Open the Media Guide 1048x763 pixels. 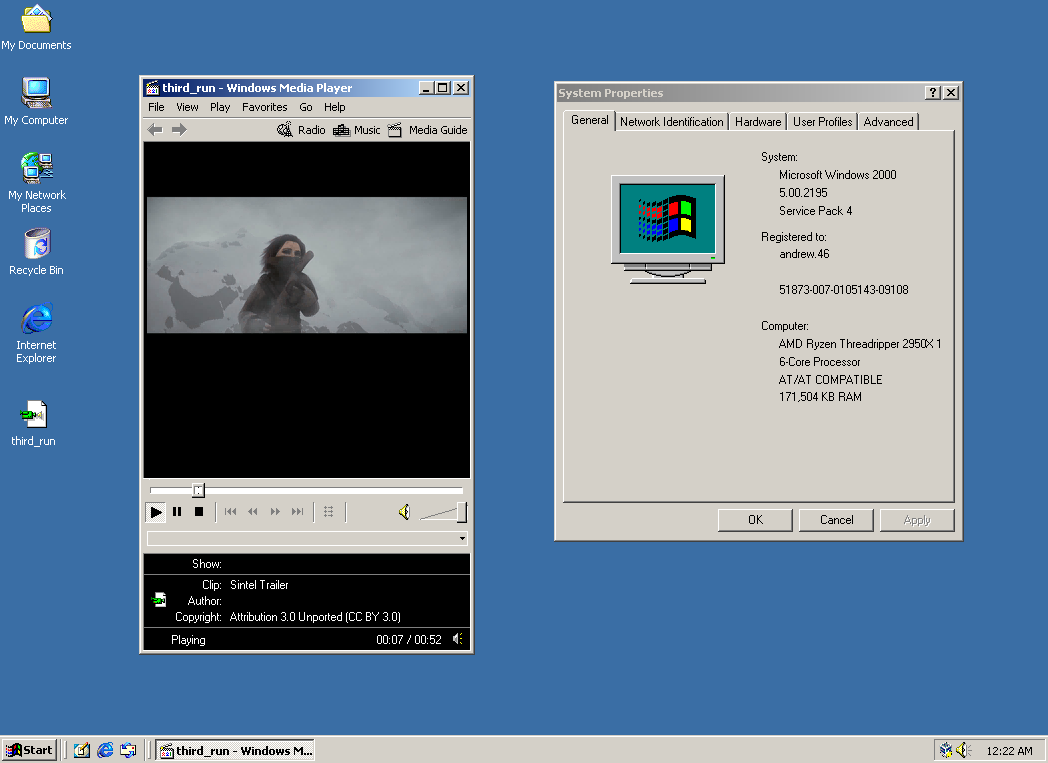[x=428, y=130]
